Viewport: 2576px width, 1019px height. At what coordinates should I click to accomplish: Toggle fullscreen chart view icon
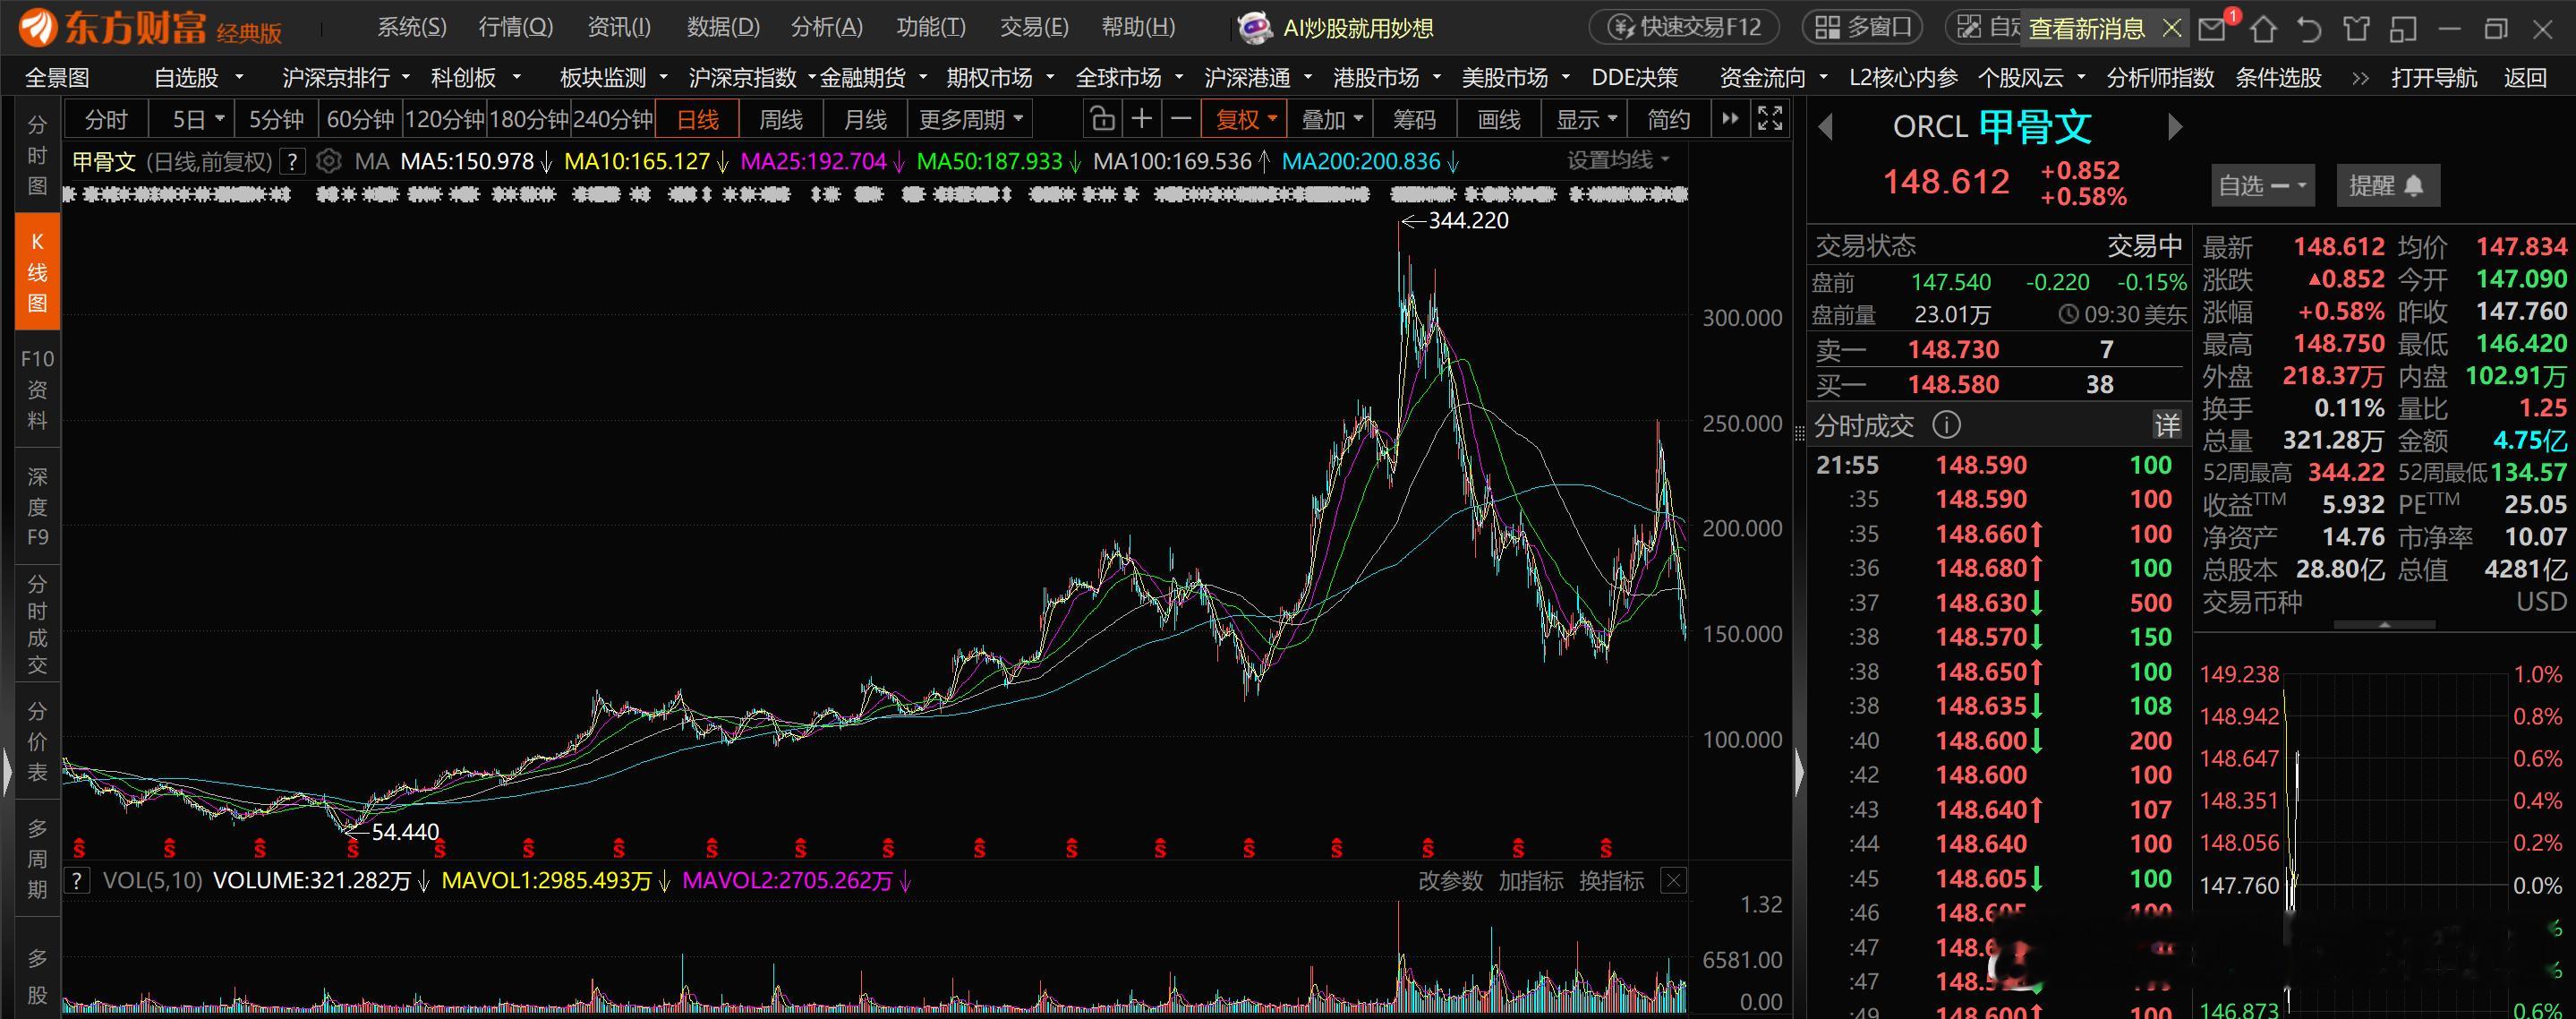pos(1770,119)
